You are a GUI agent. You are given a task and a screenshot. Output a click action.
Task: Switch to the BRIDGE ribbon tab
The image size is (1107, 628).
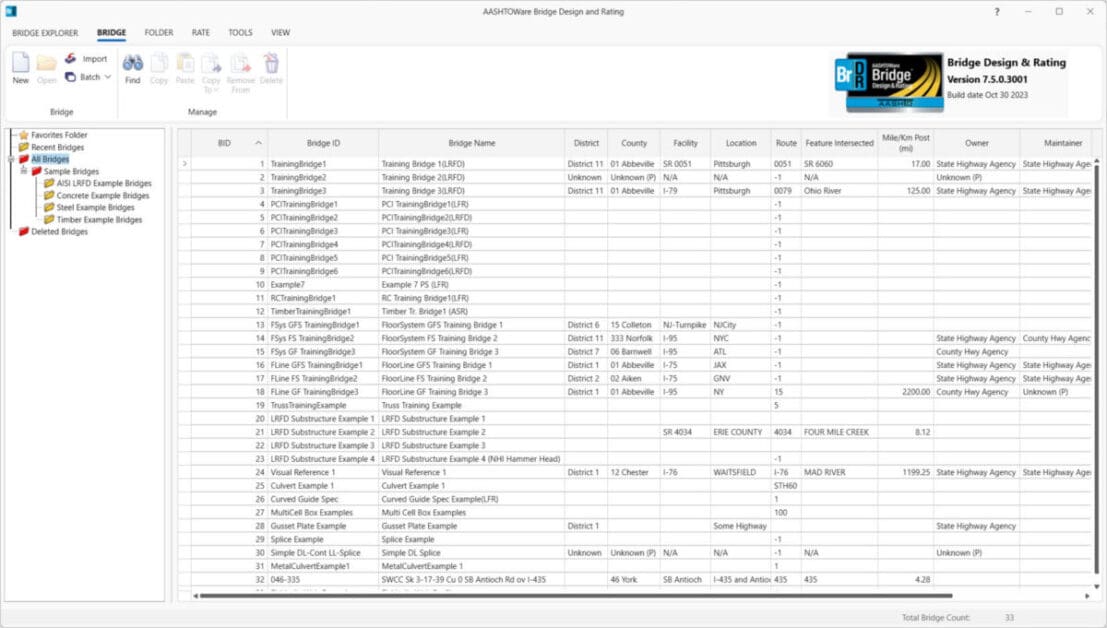coord(112,32)
